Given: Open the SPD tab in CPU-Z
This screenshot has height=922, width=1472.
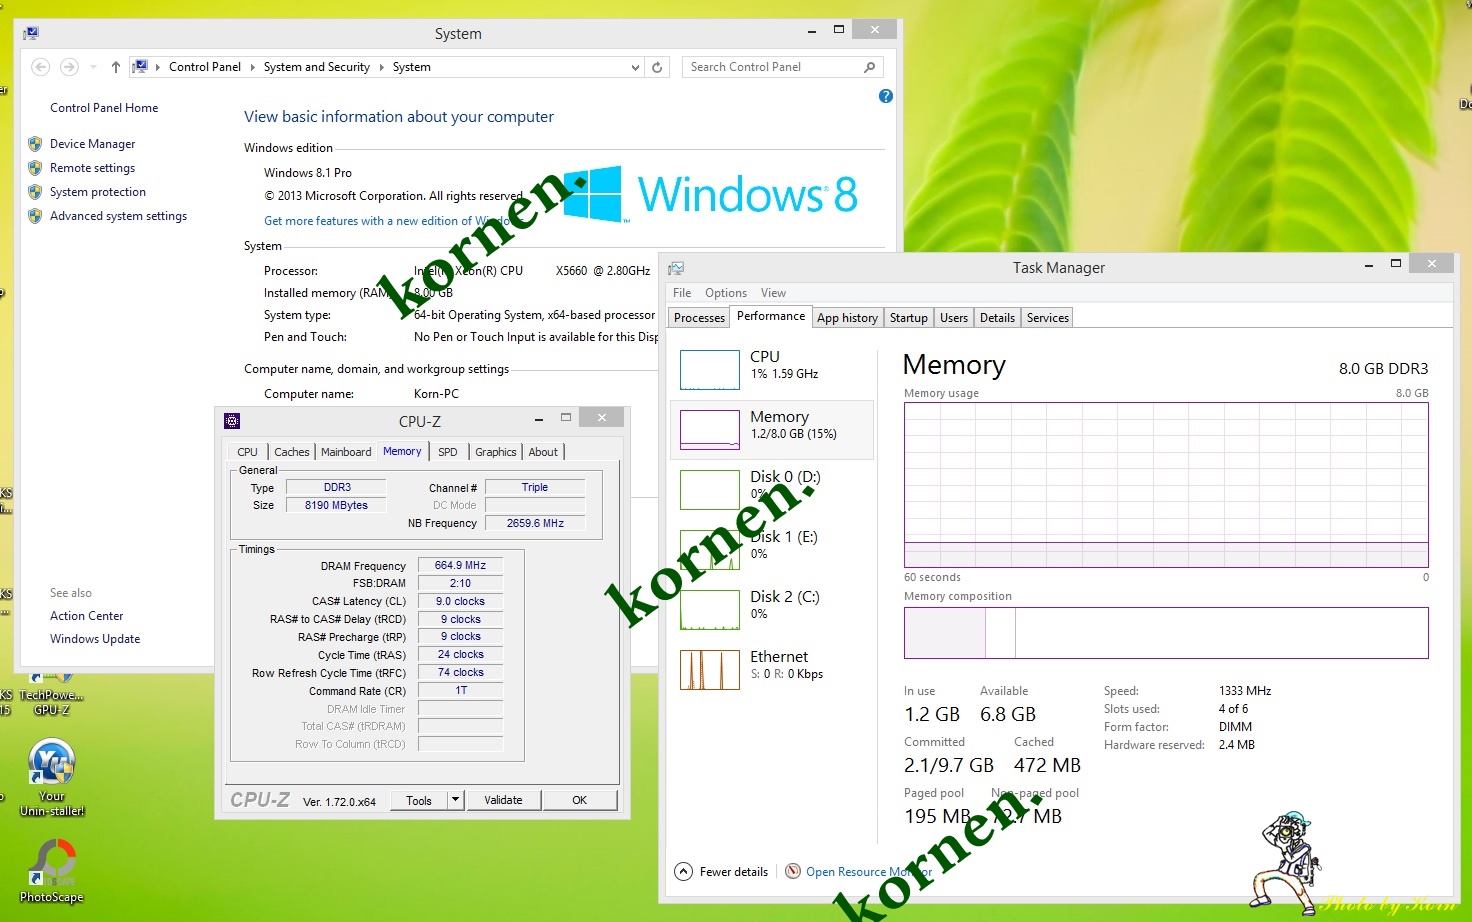Looking at the screenshot, I should [448, 452].
